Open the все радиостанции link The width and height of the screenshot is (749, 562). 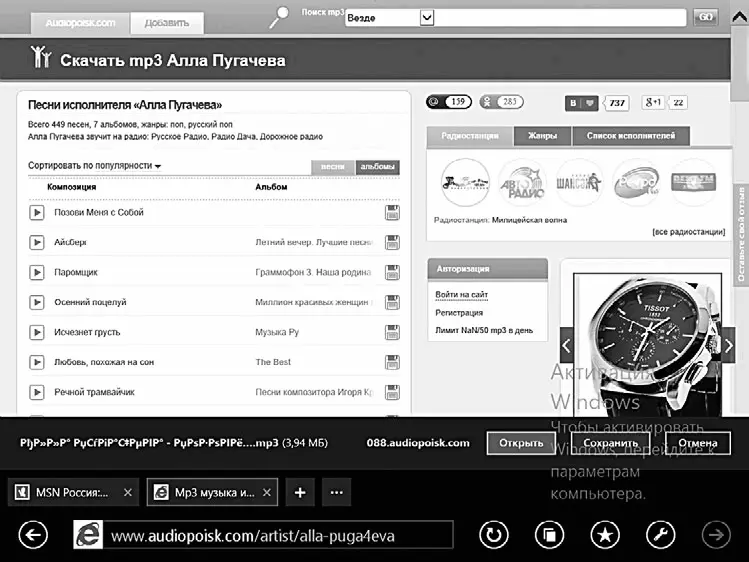pyautogui.click(x=688, y=232)
